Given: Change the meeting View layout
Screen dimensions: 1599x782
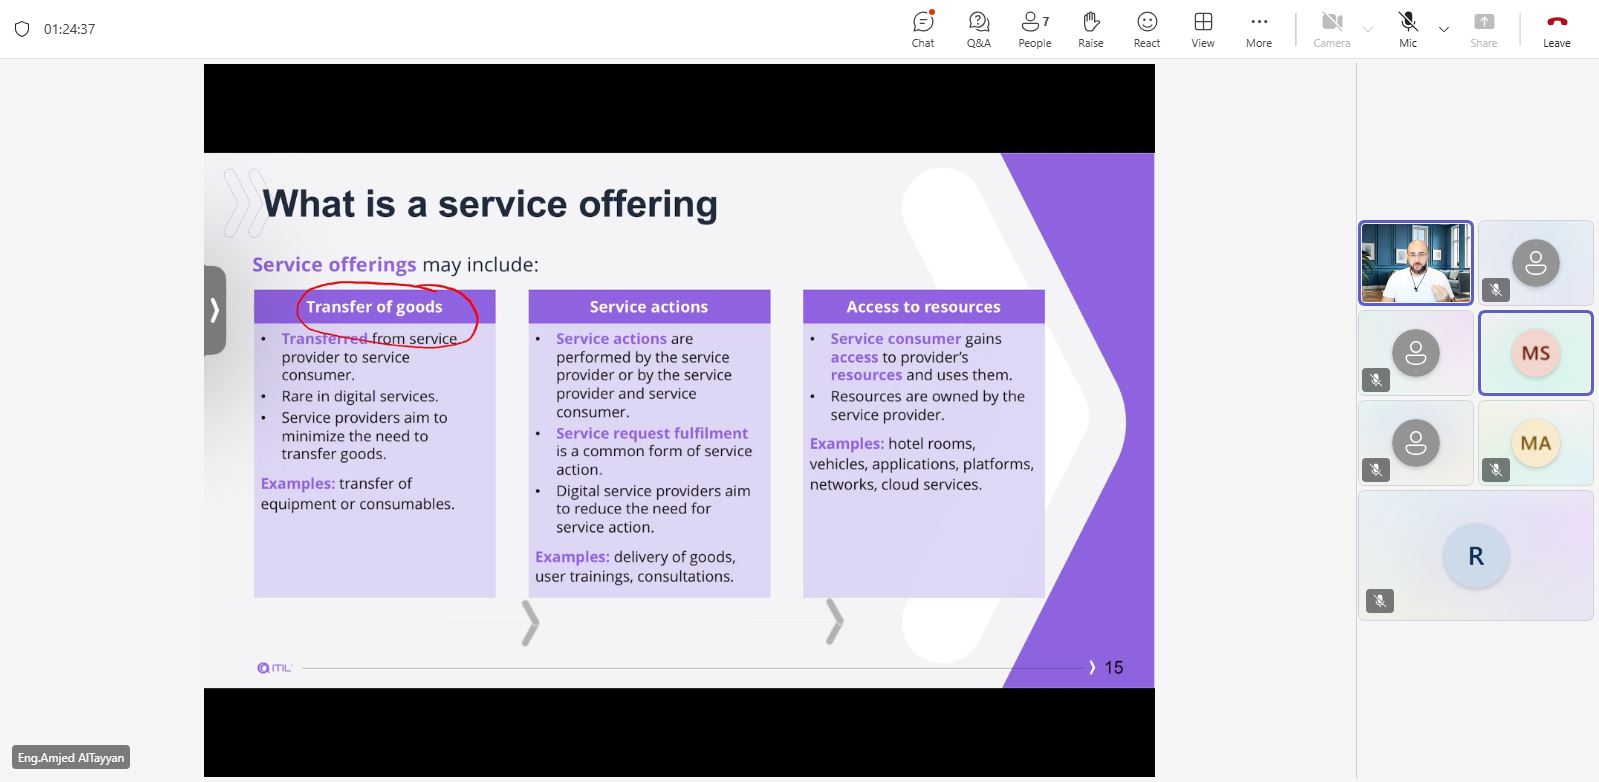Looking at the screenshot, I should pyautogui.click(x=1203, y=29).
